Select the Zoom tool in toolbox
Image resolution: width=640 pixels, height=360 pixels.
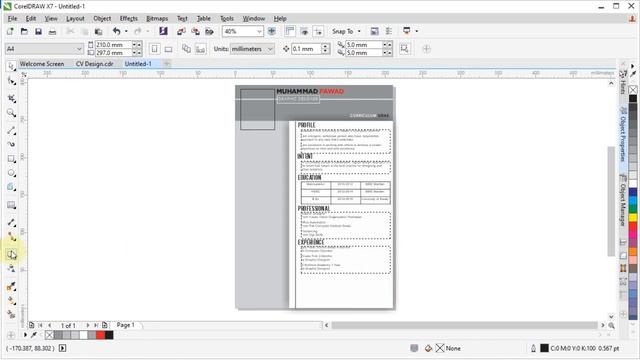11,113
